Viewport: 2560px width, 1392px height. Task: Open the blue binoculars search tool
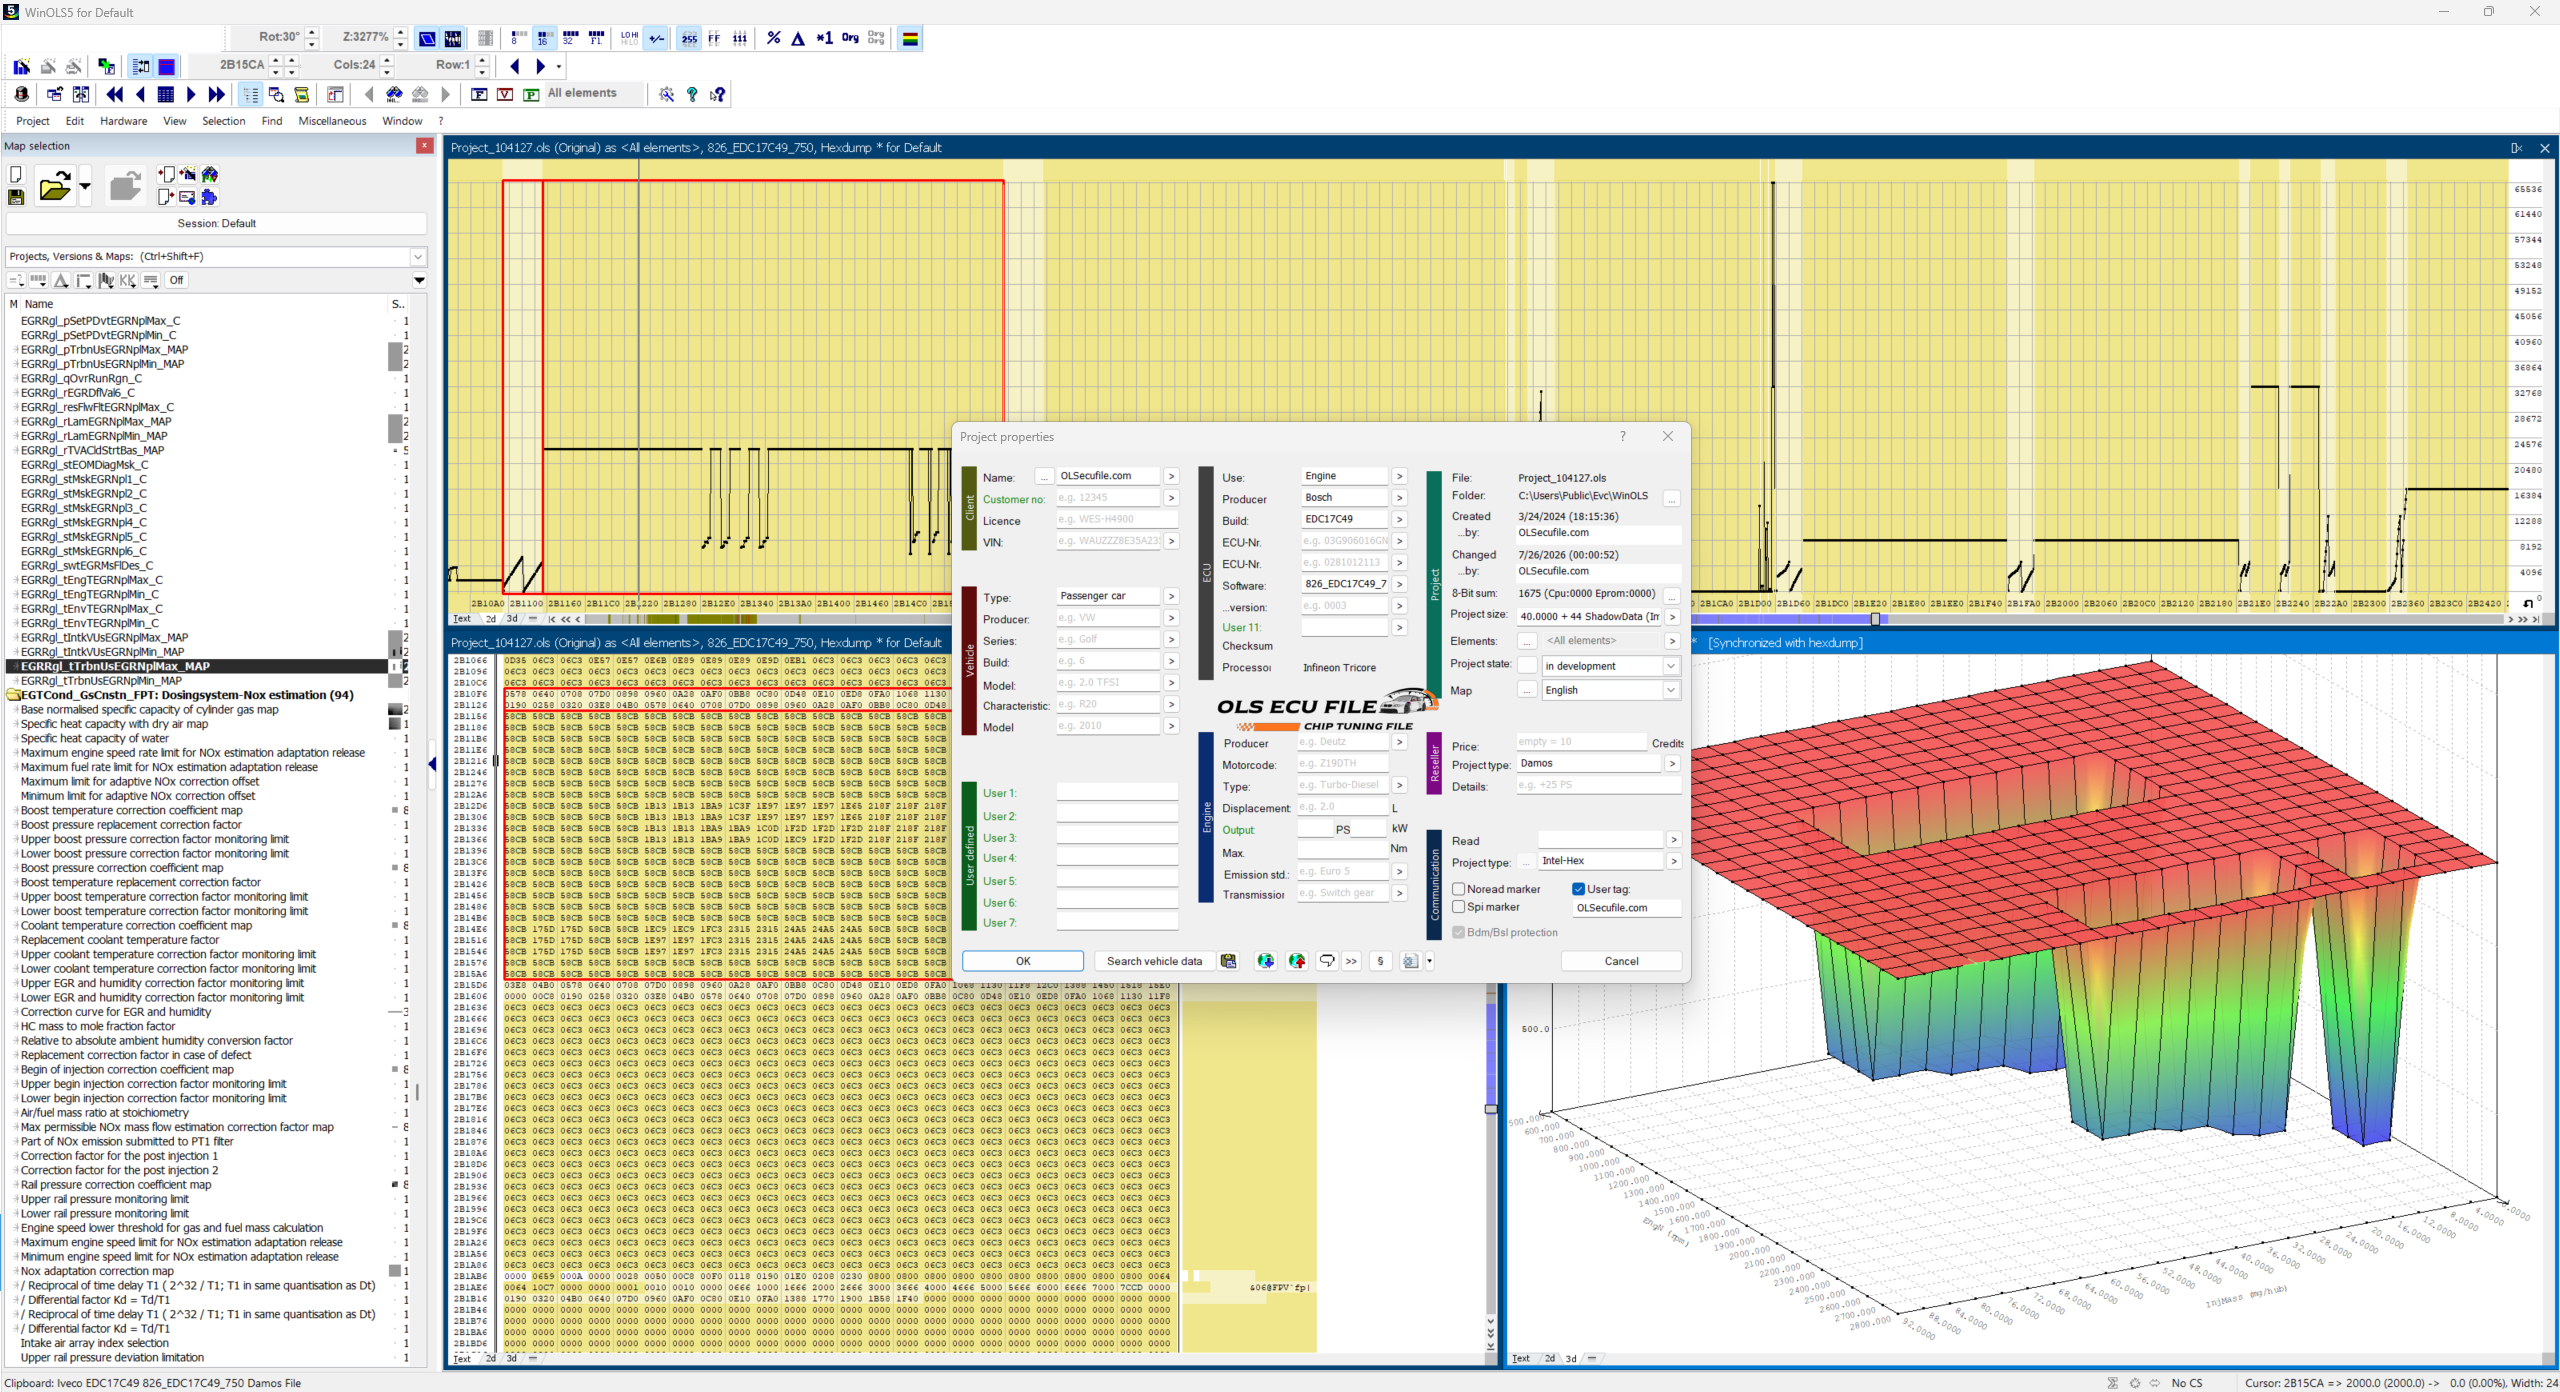[x=394, y=94]
